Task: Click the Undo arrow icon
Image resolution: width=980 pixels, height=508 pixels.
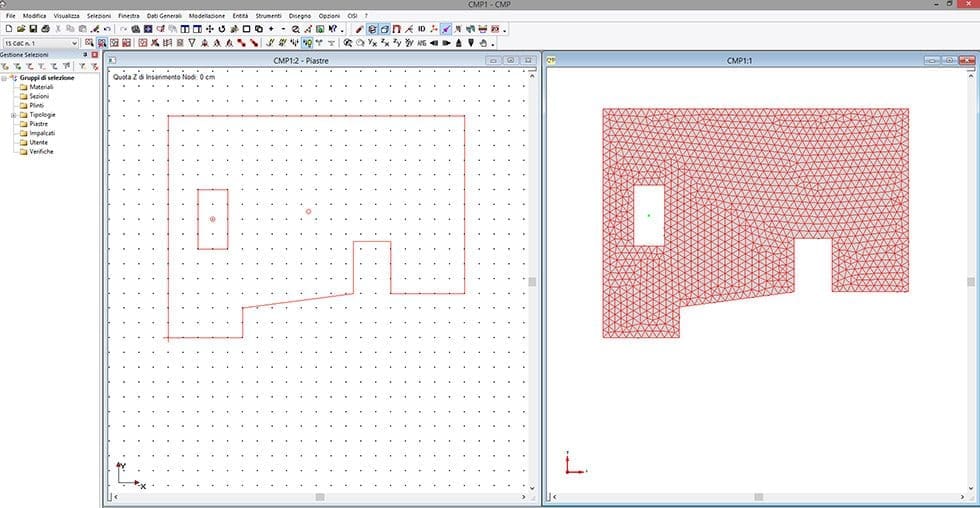Action: tap(107, 29)
